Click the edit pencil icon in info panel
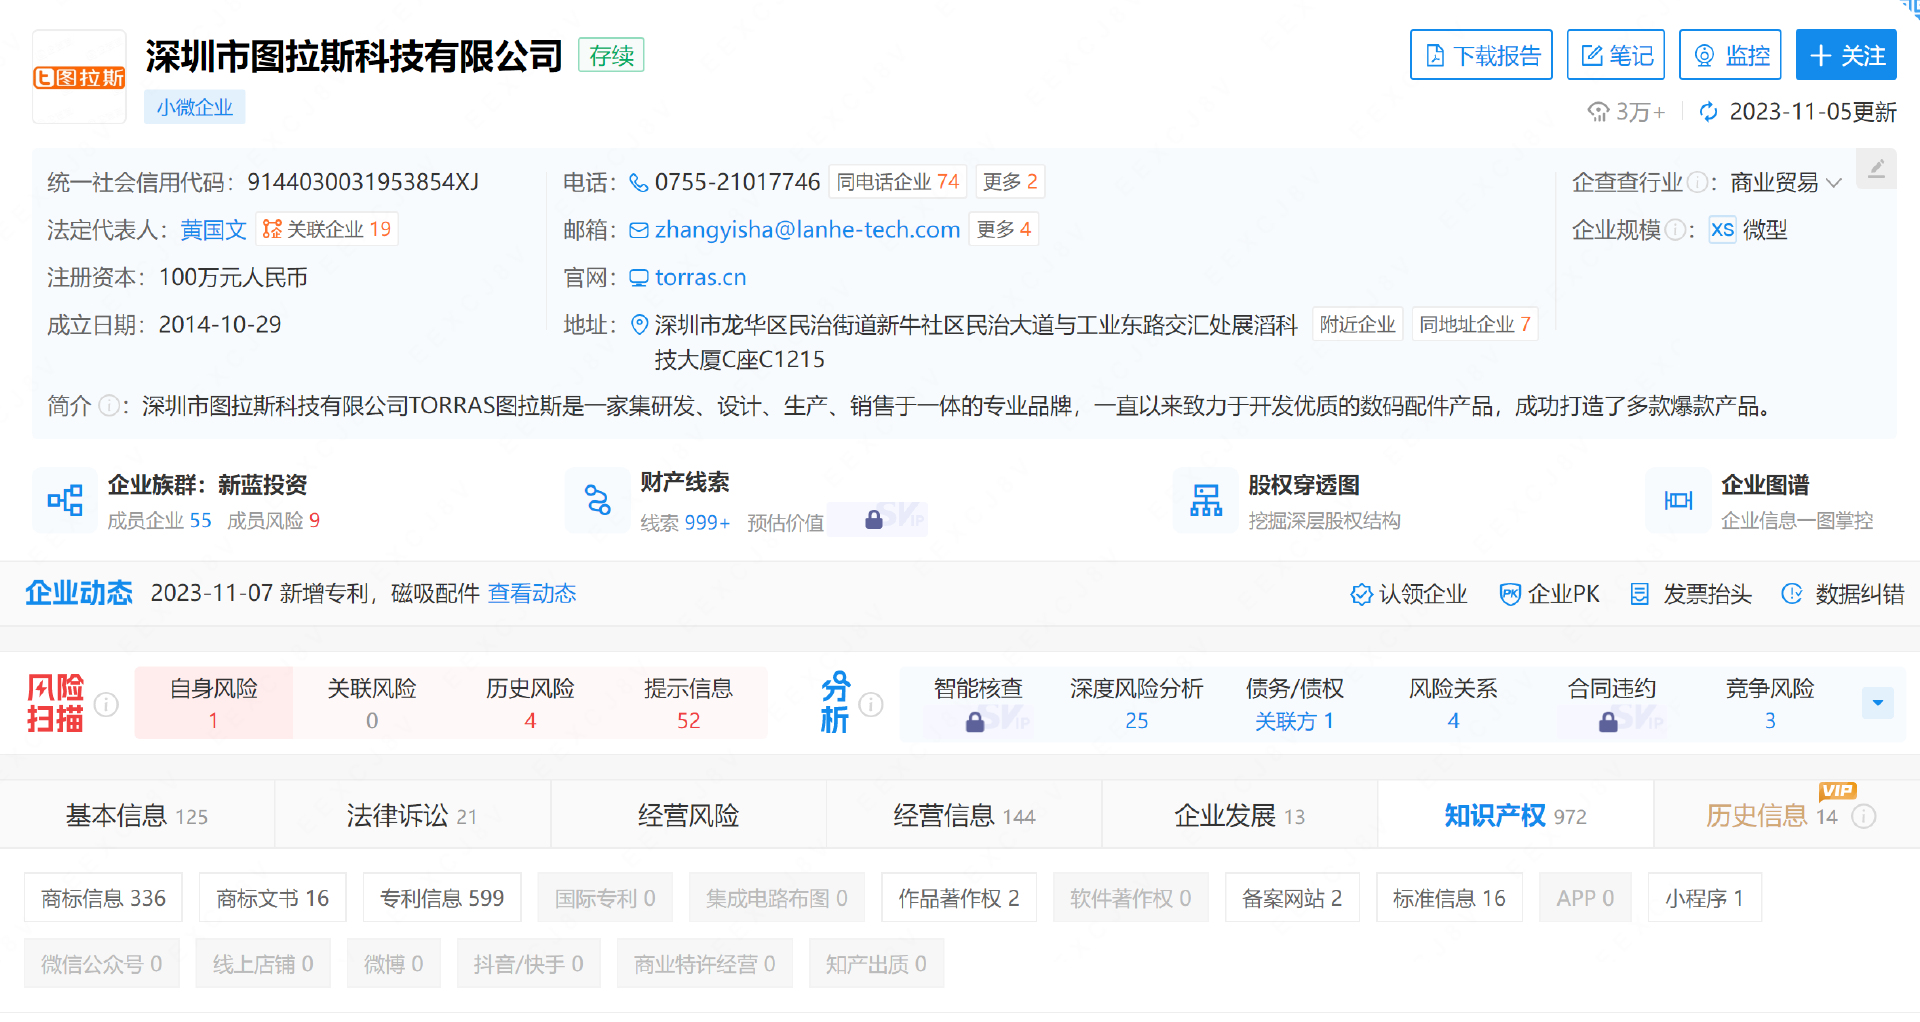Image resolution: width=1920 pixels, height=1022 pixels. coord(1876,168)
